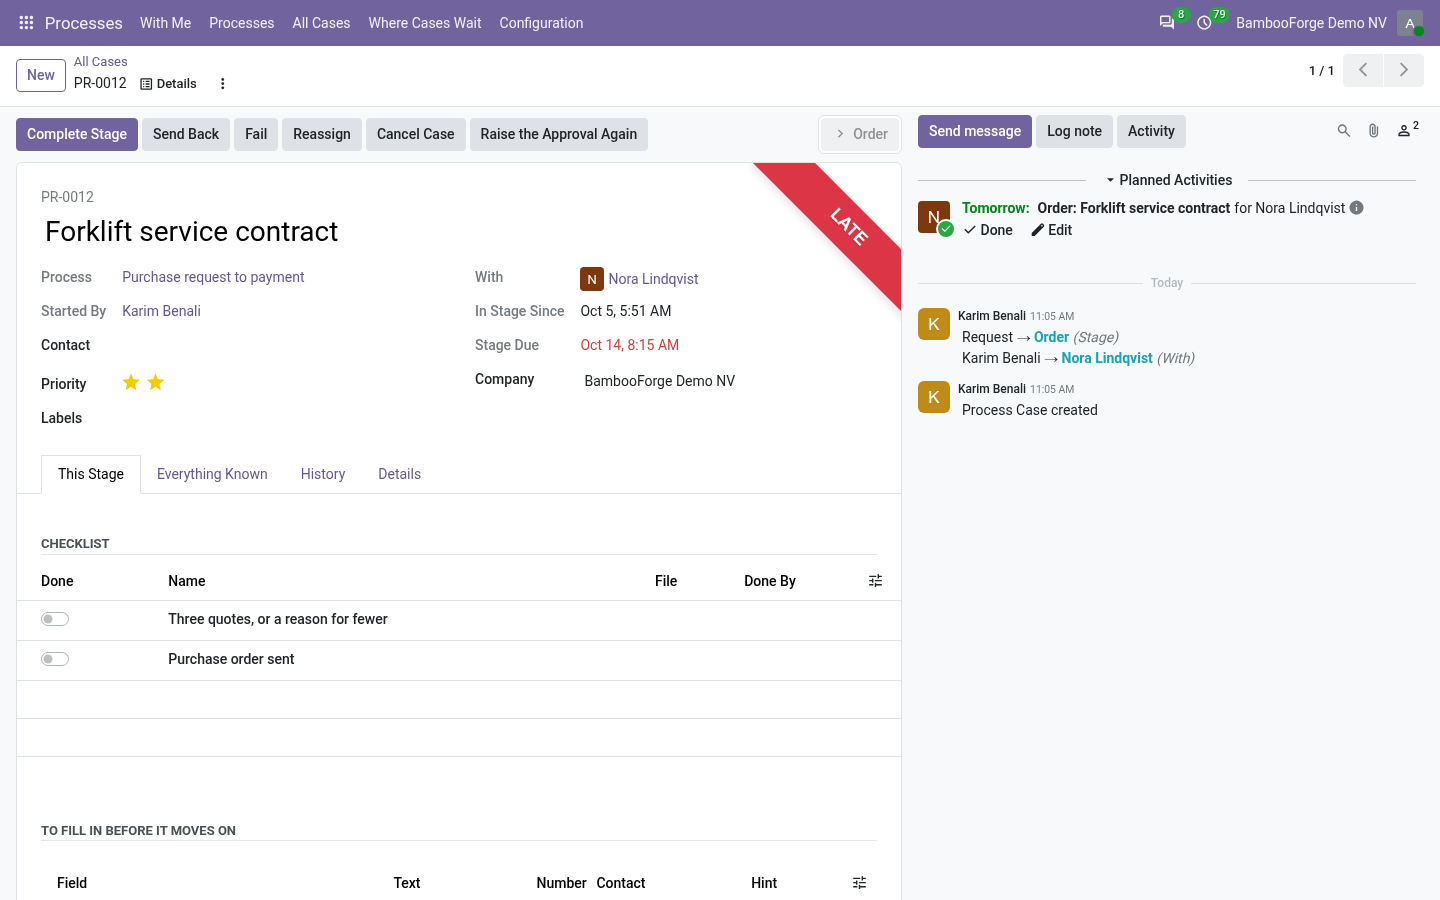Click the Complete Stage button
Screen dimensions: 1440x900
click(77, 134)
